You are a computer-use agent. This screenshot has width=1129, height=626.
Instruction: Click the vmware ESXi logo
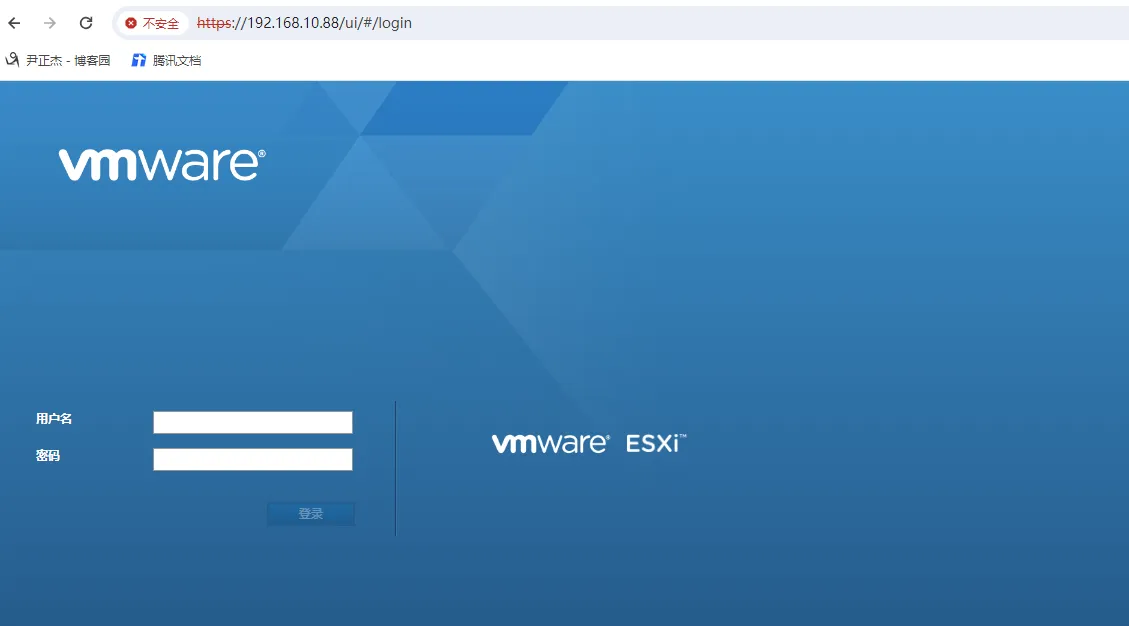point(589,443)
